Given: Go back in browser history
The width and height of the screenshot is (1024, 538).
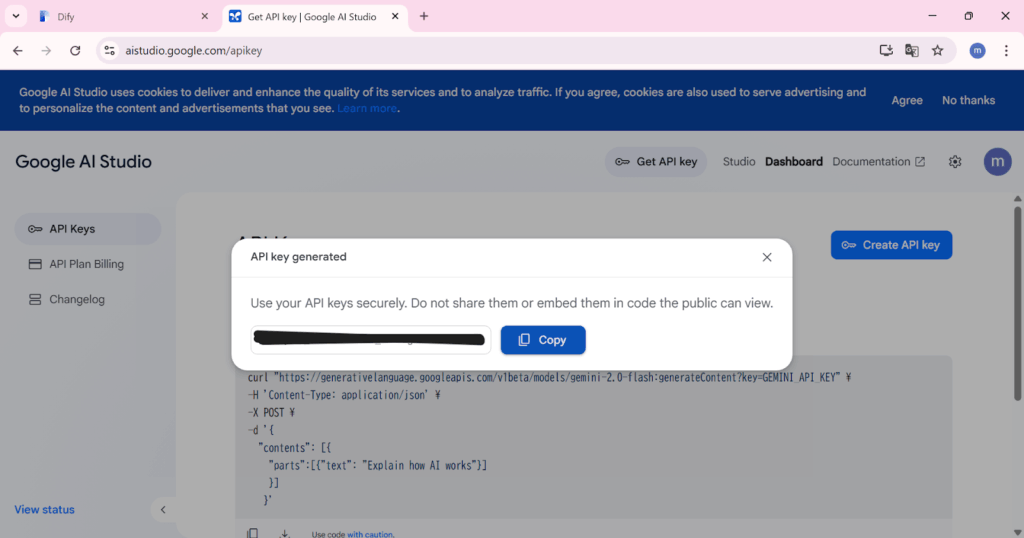Looking at the screenshot, I should point(18,50).
